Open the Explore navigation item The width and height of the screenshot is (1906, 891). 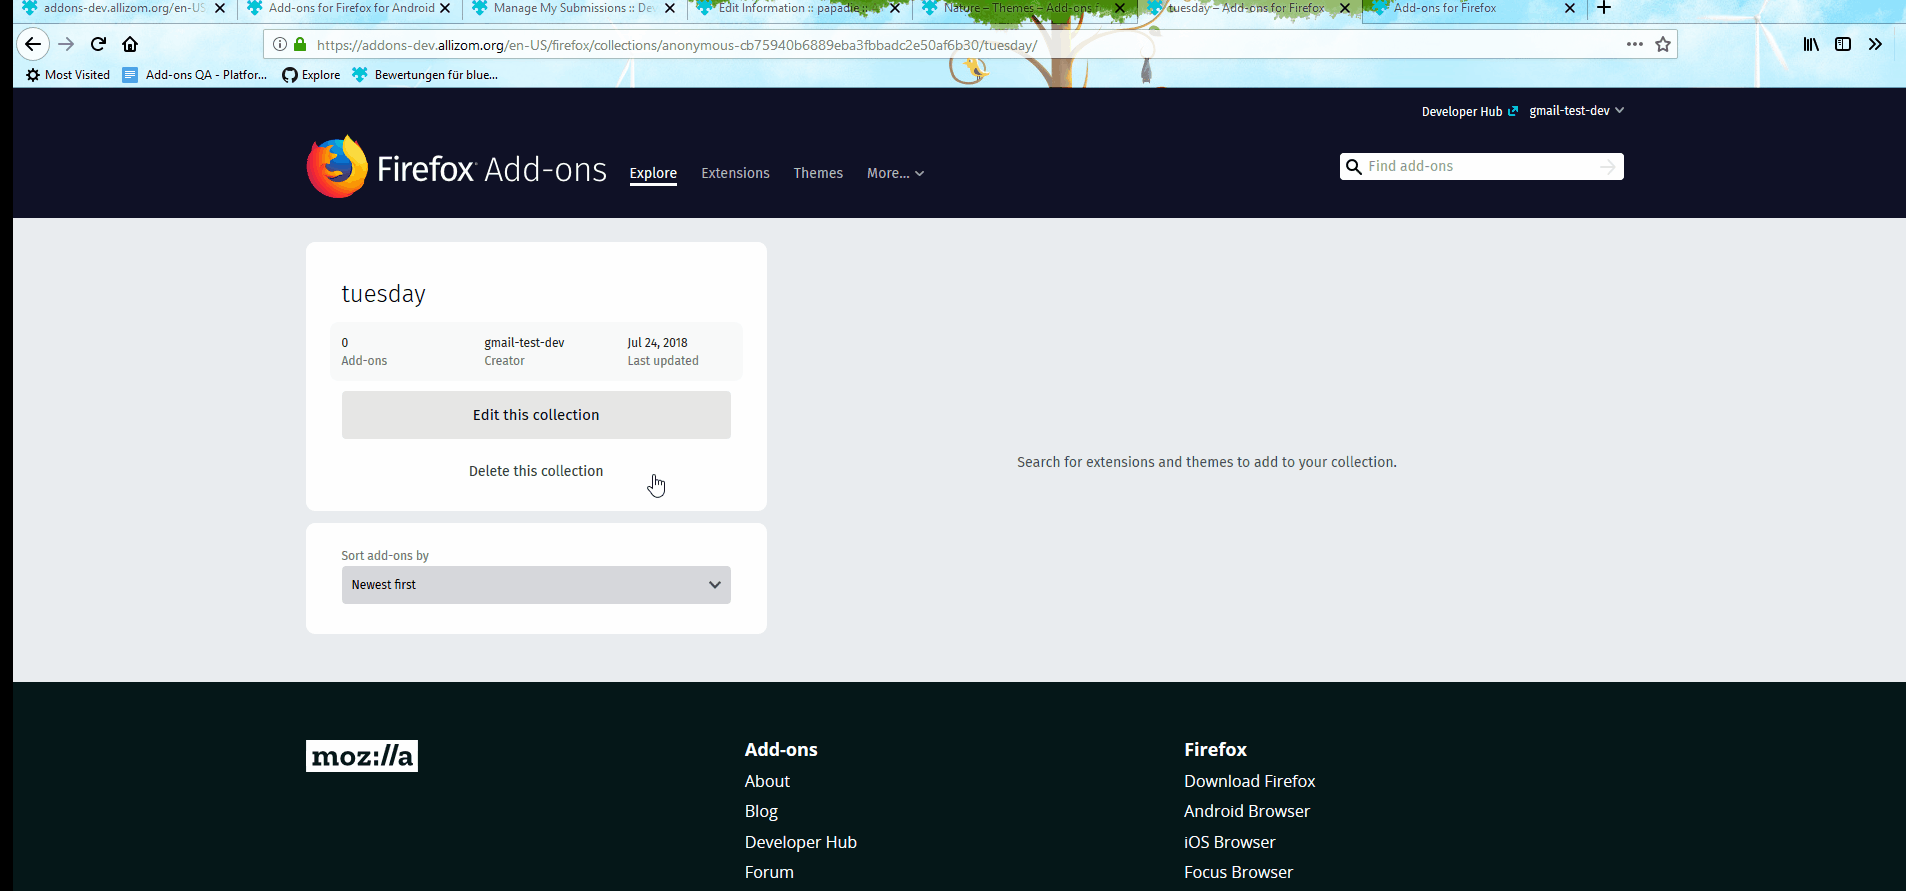653,173
